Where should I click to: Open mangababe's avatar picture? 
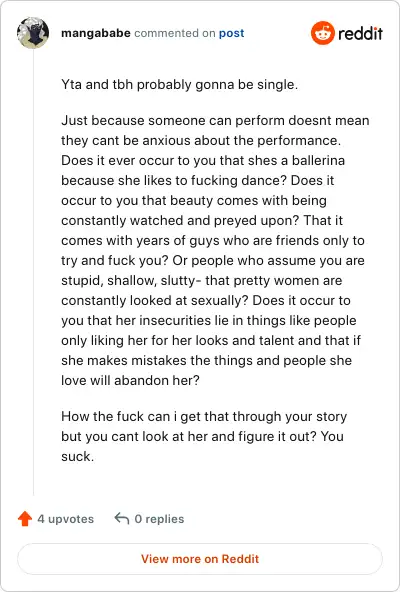33,33
